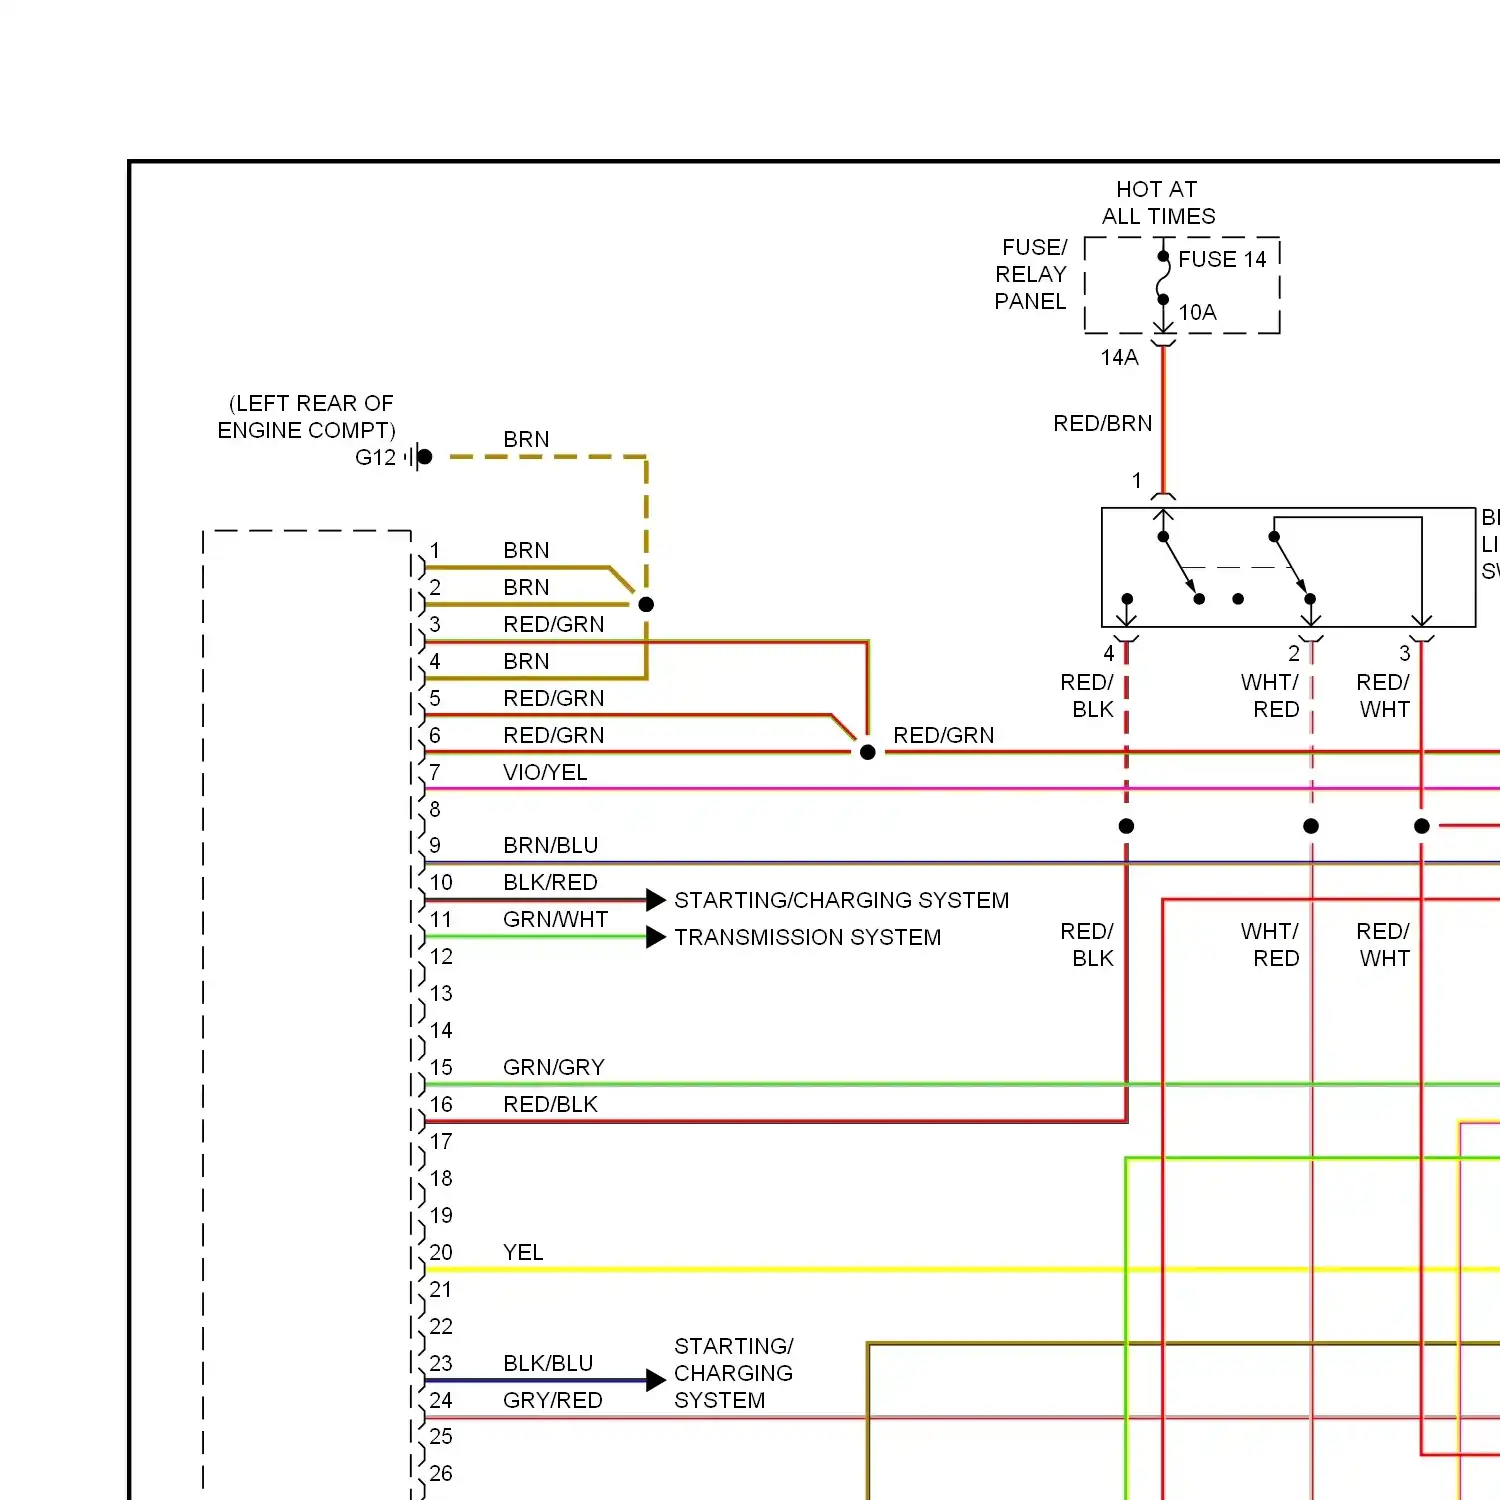Select the lower RED/WHT wire label
The width and height of the screenshot is (1500, 1500).
[x=1383, y=944]
